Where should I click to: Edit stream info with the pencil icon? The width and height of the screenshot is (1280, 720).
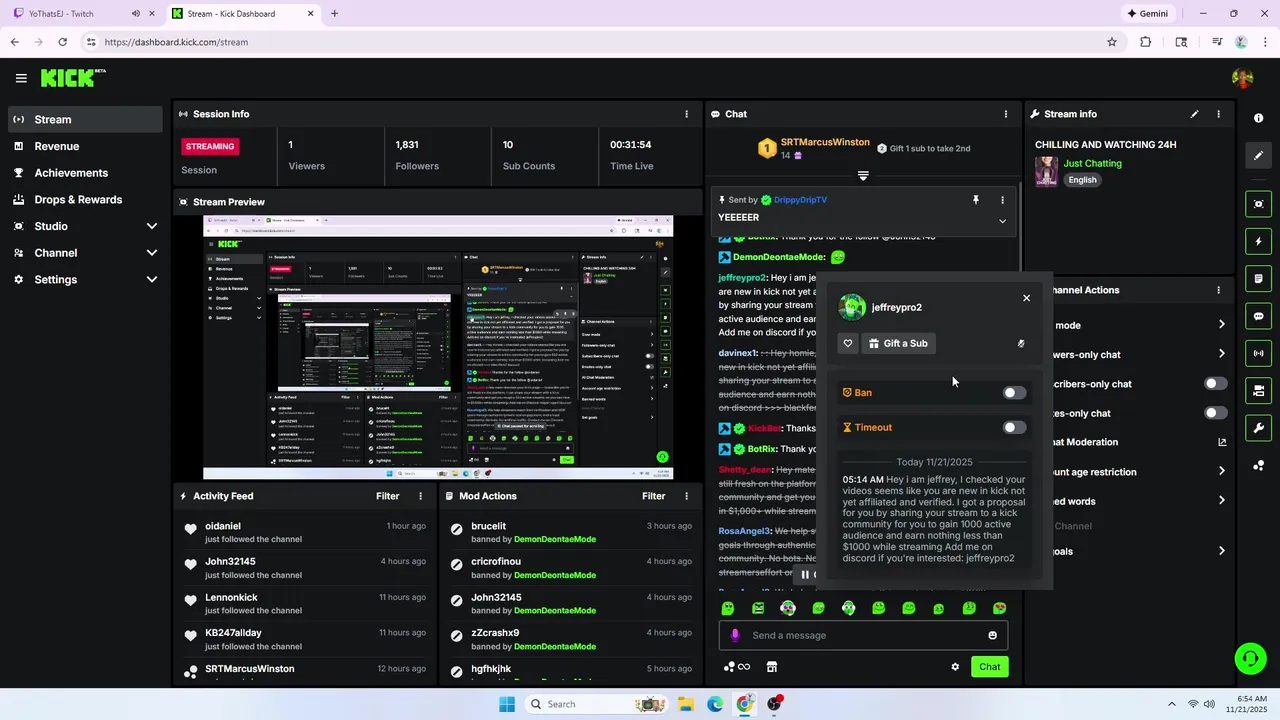(x=1194, y=114)
